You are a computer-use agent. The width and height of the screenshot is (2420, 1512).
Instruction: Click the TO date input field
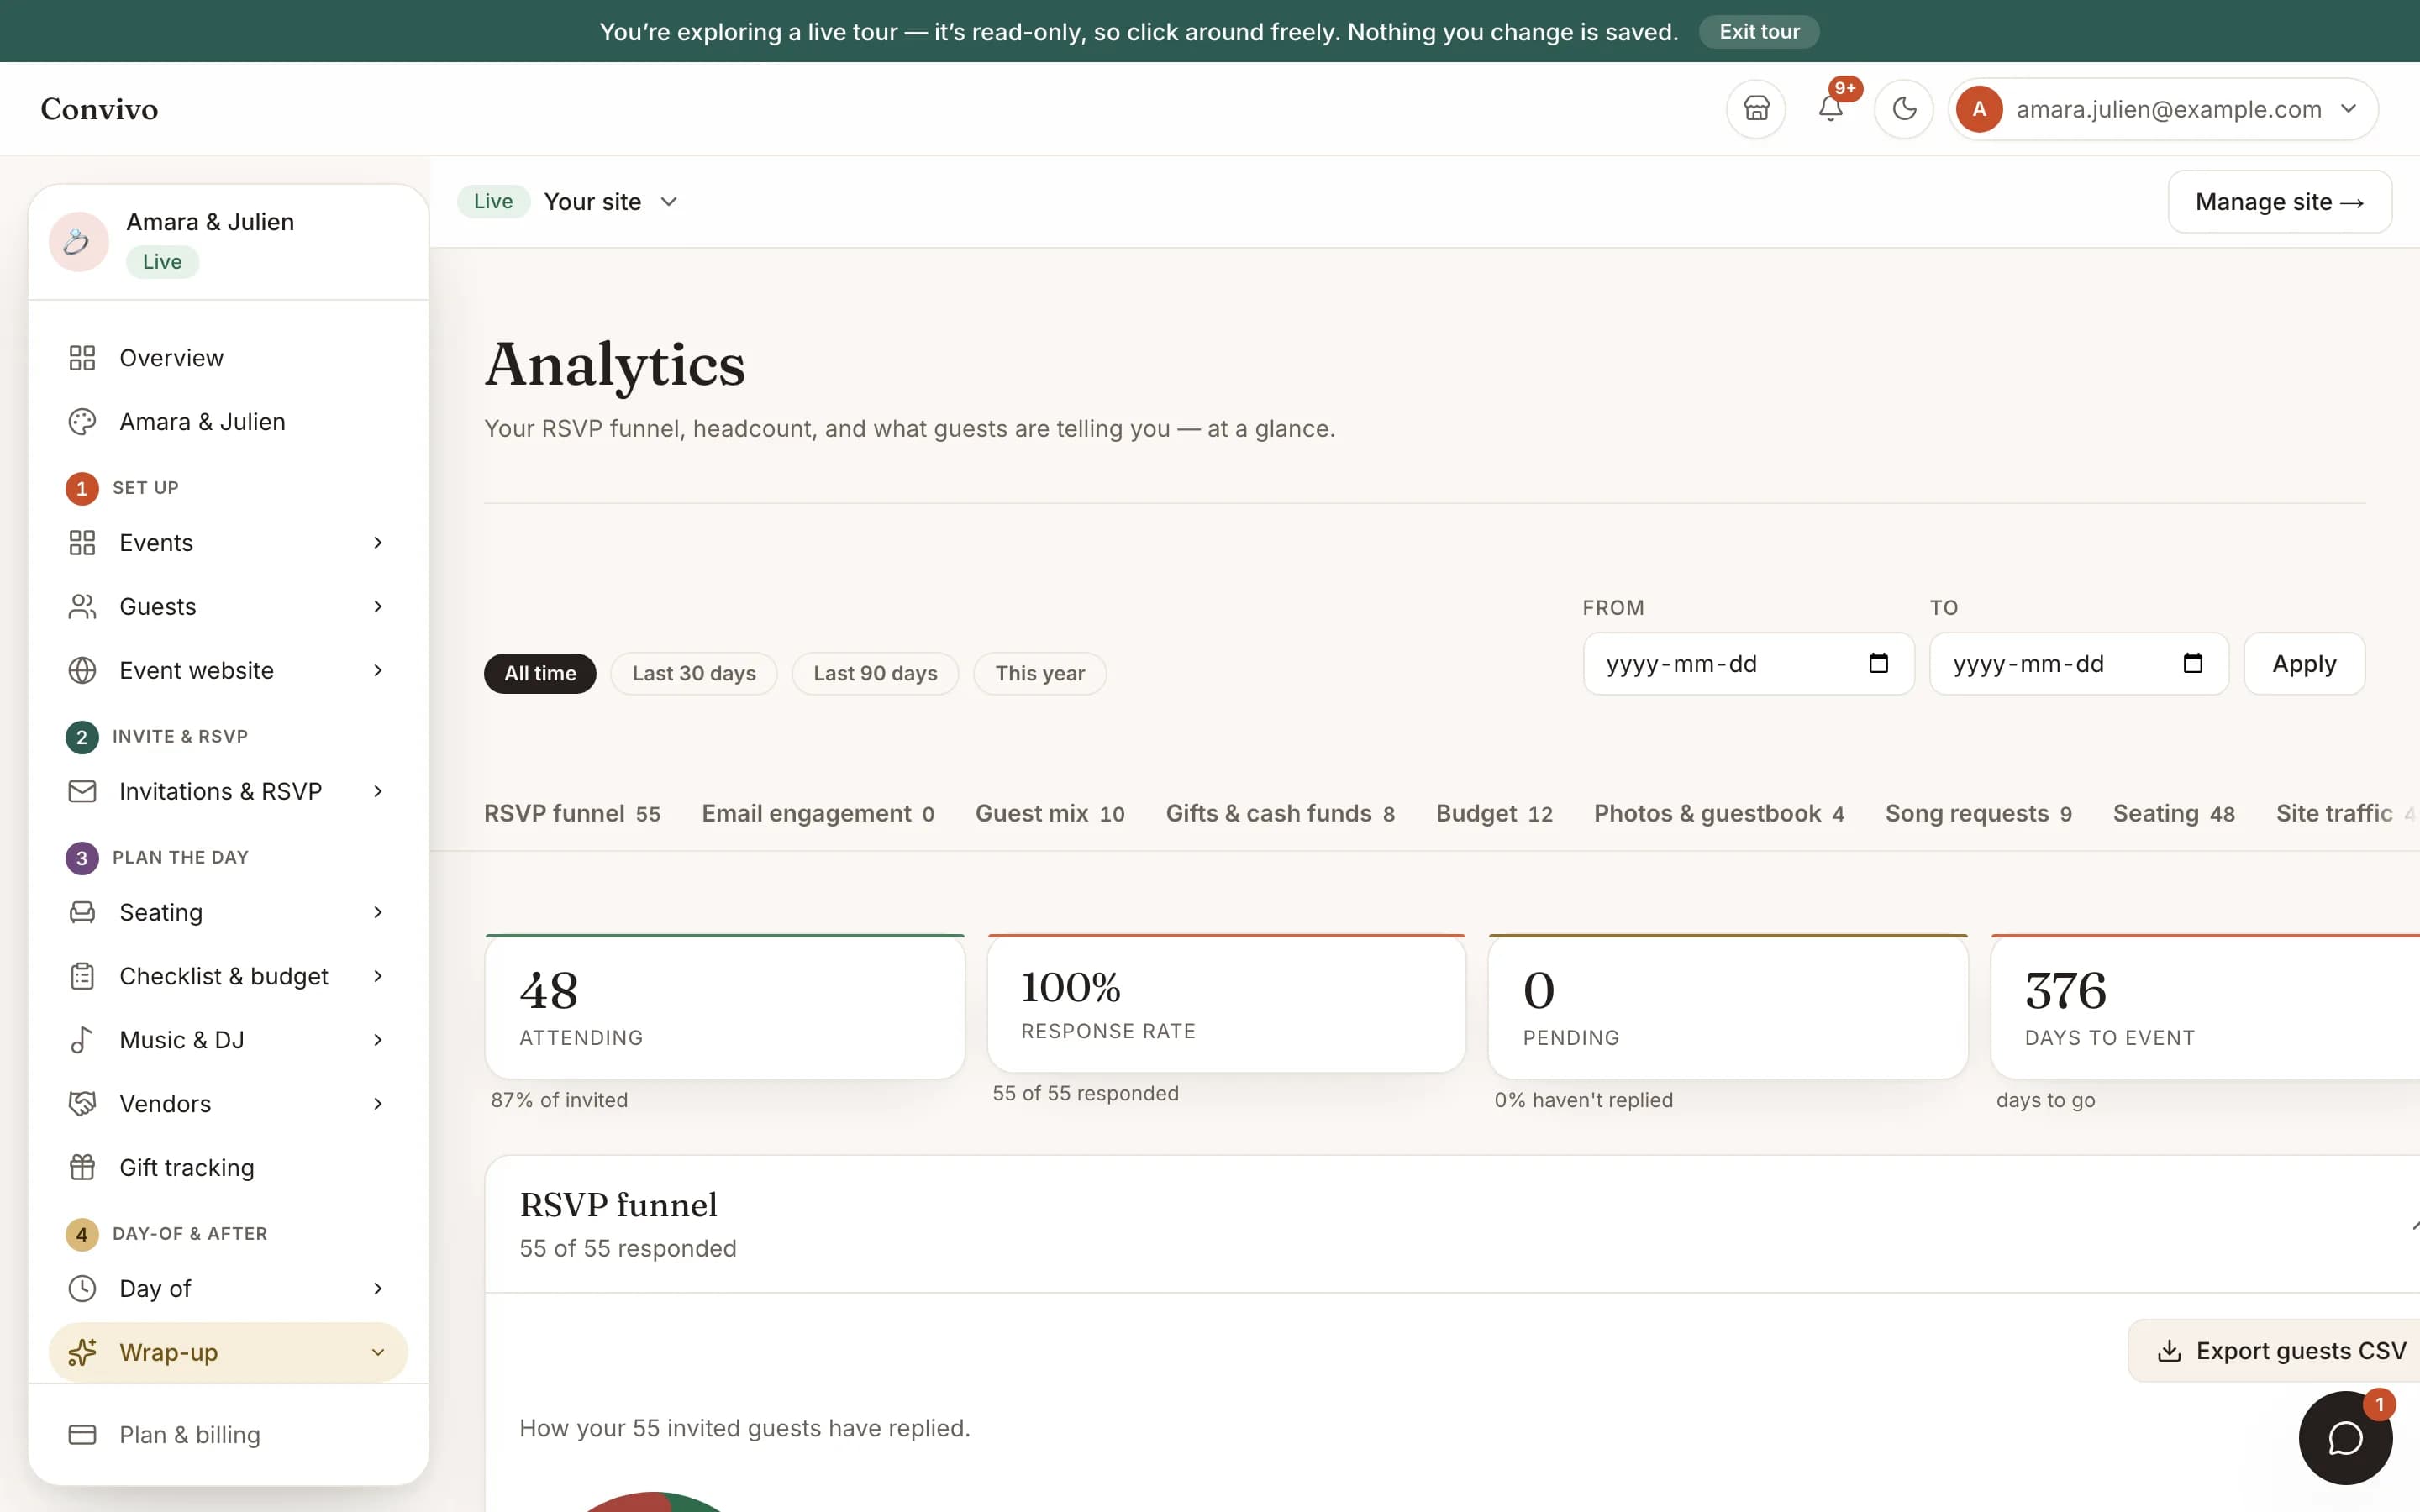pyautogui.click(x=2078, y=663)
